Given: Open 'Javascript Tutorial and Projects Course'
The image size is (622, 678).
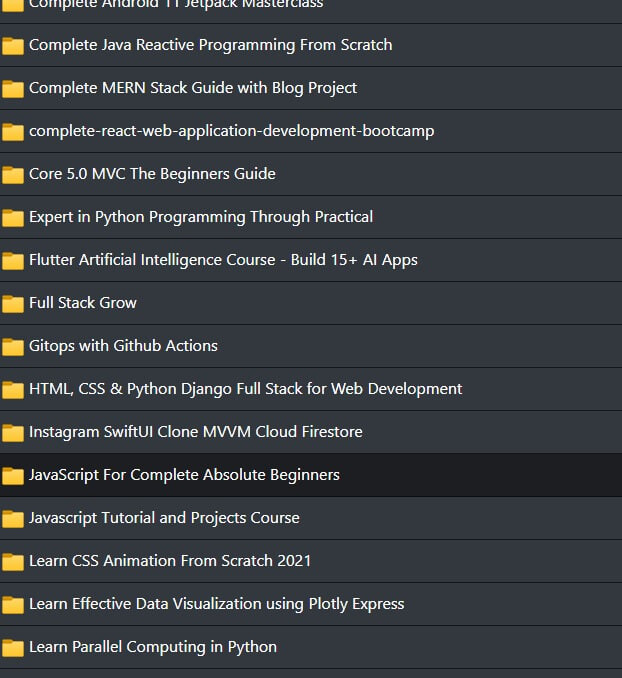Looking at the screenshot, I should 164,518.
